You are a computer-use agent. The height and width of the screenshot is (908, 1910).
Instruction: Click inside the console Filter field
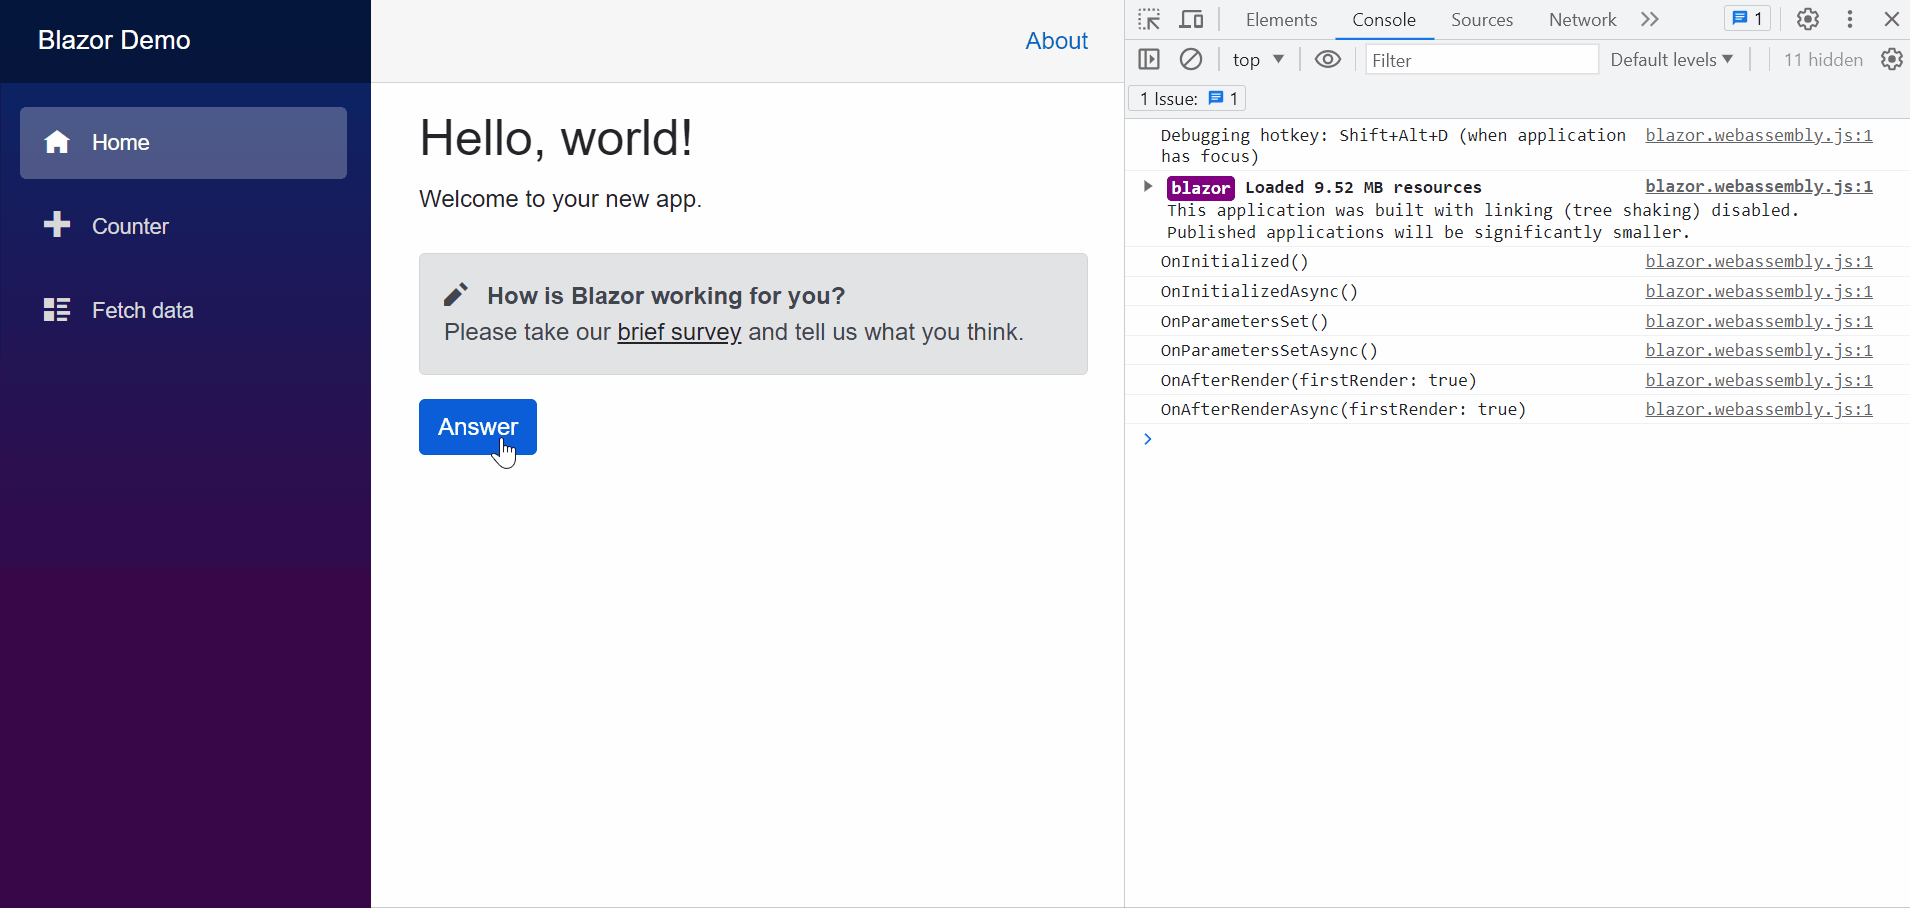tap(1480, 59)
